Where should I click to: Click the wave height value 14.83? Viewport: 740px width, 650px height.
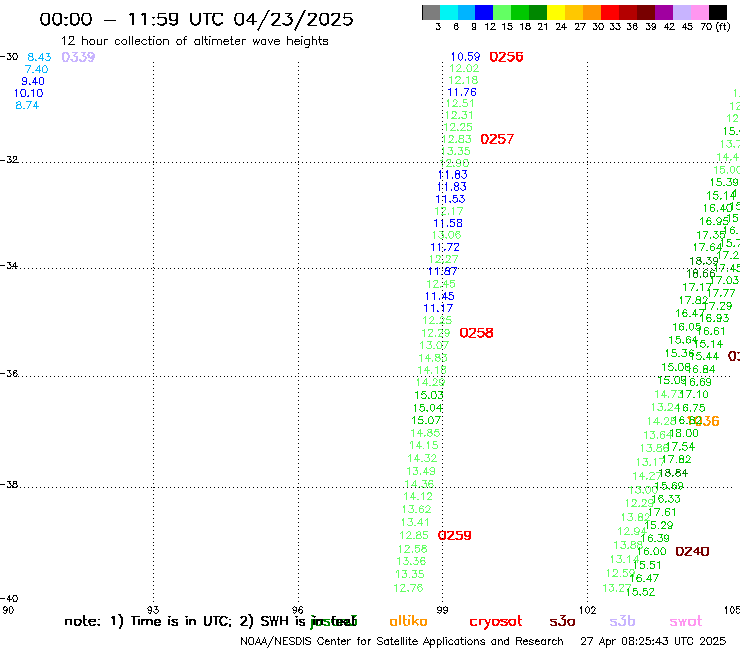[x=433, y=358]
